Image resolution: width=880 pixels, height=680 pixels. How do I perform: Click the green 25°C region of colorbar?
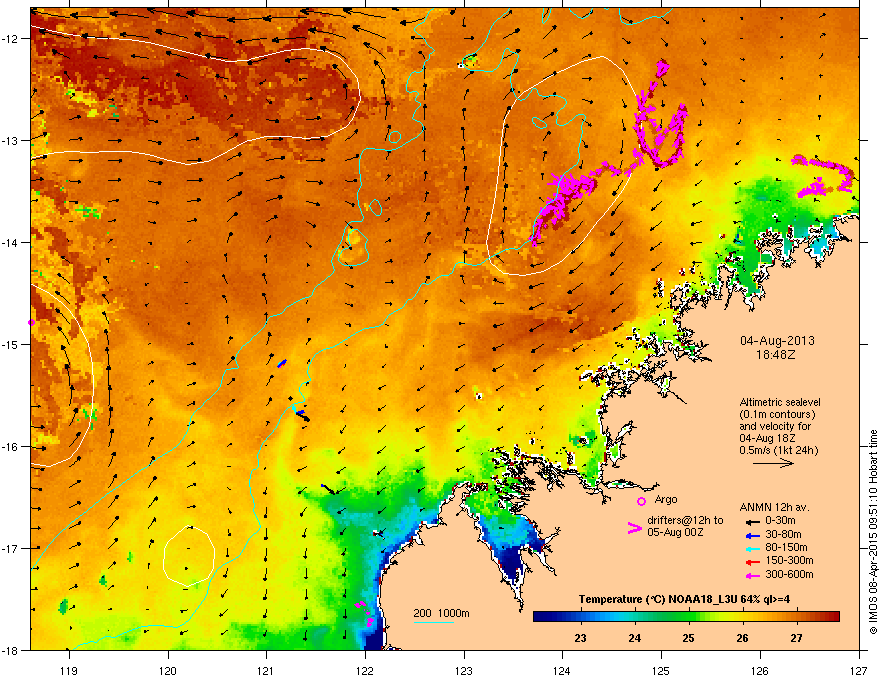(689, 617)
